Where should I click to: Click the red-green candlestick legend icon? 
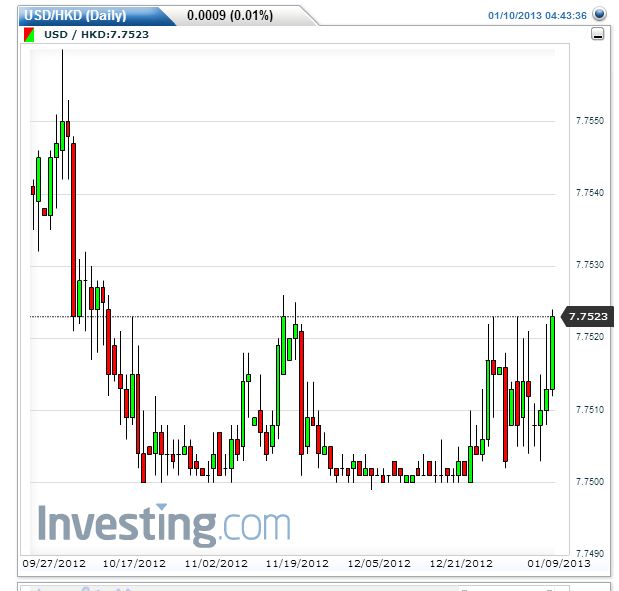tap(29, 35)
